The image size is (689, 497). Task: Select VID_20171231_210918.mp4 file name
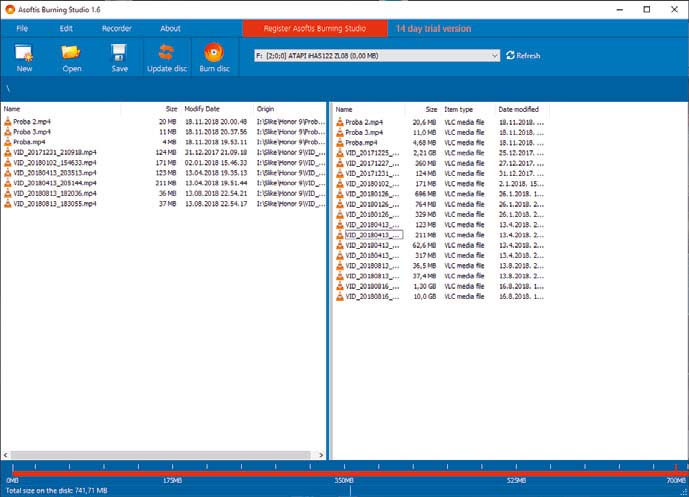(x=54, y=152)
